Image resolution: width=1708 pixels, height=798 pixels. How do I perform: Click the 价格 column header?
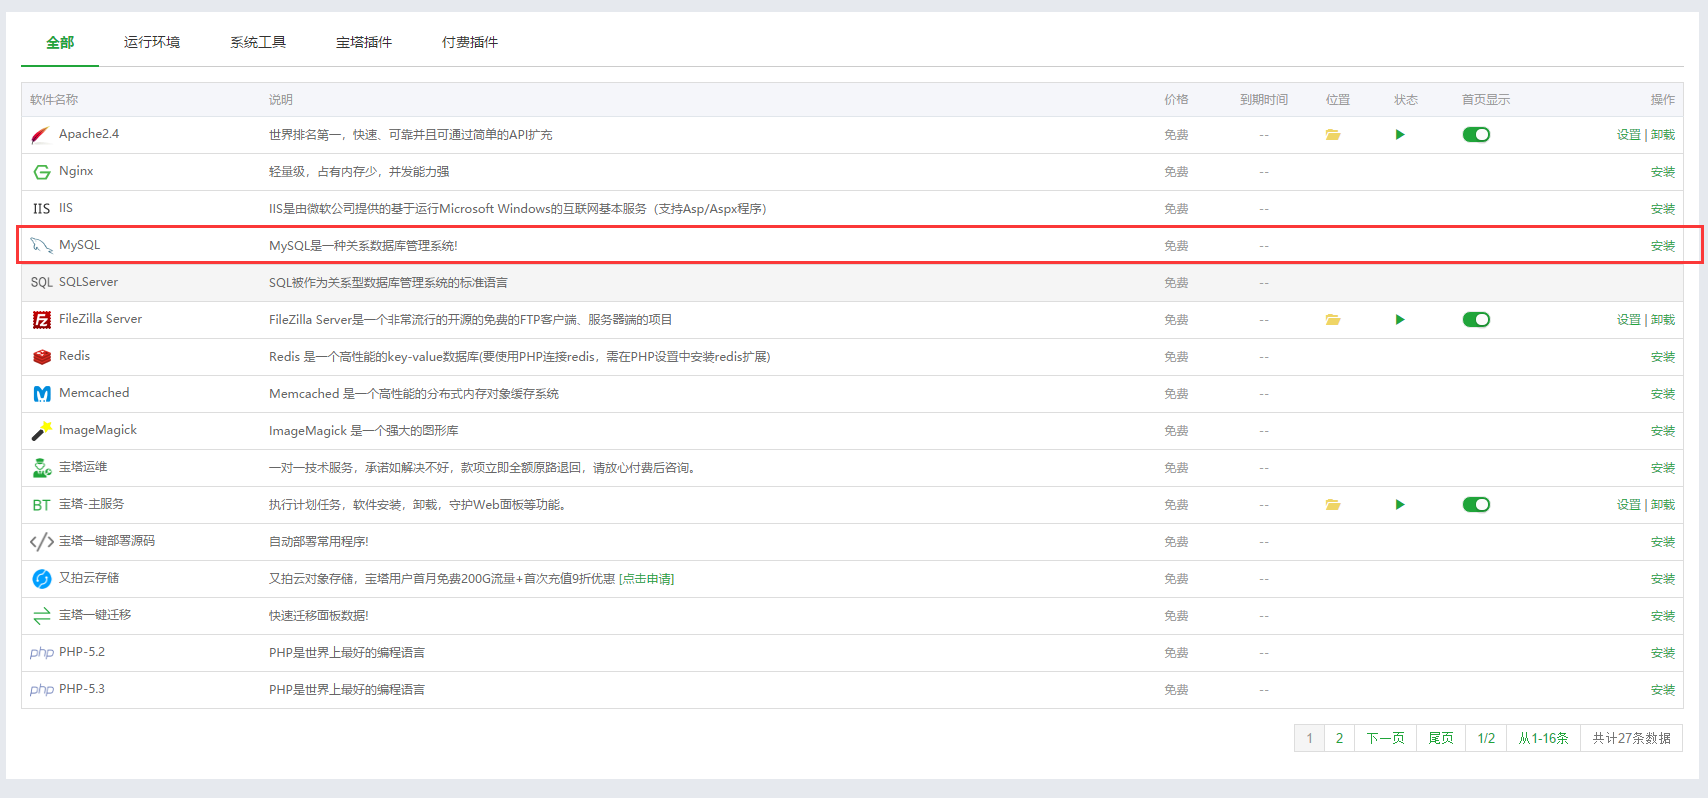click(x=1176, y=100)
